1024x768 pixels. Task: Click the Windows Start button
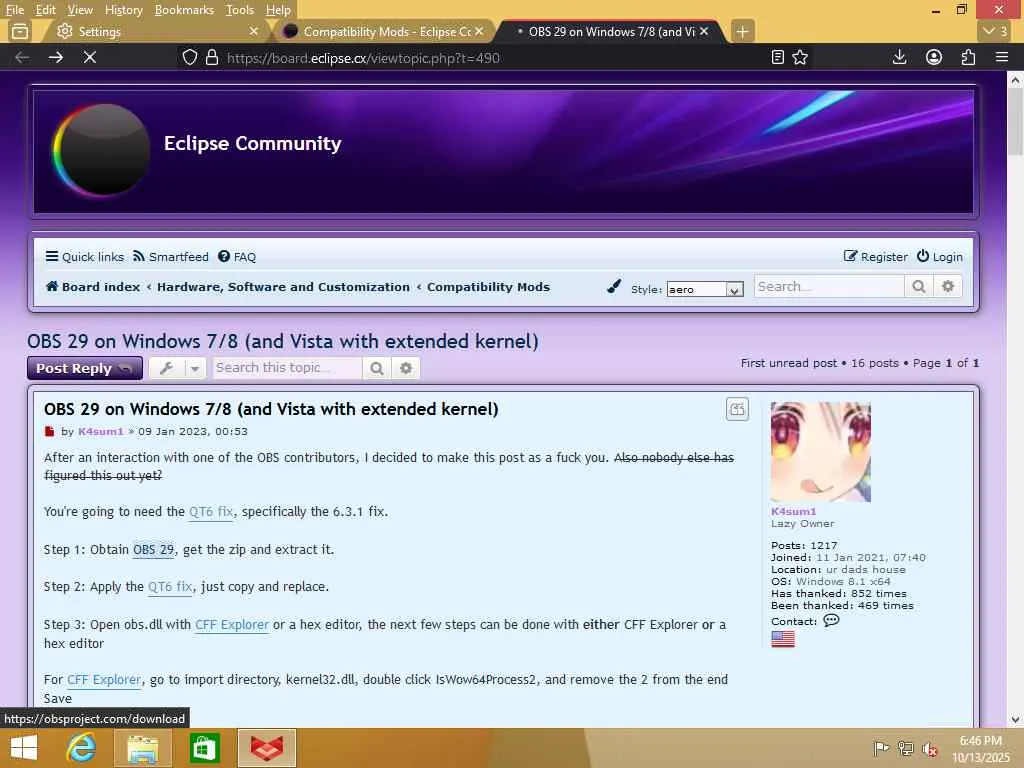24,748
